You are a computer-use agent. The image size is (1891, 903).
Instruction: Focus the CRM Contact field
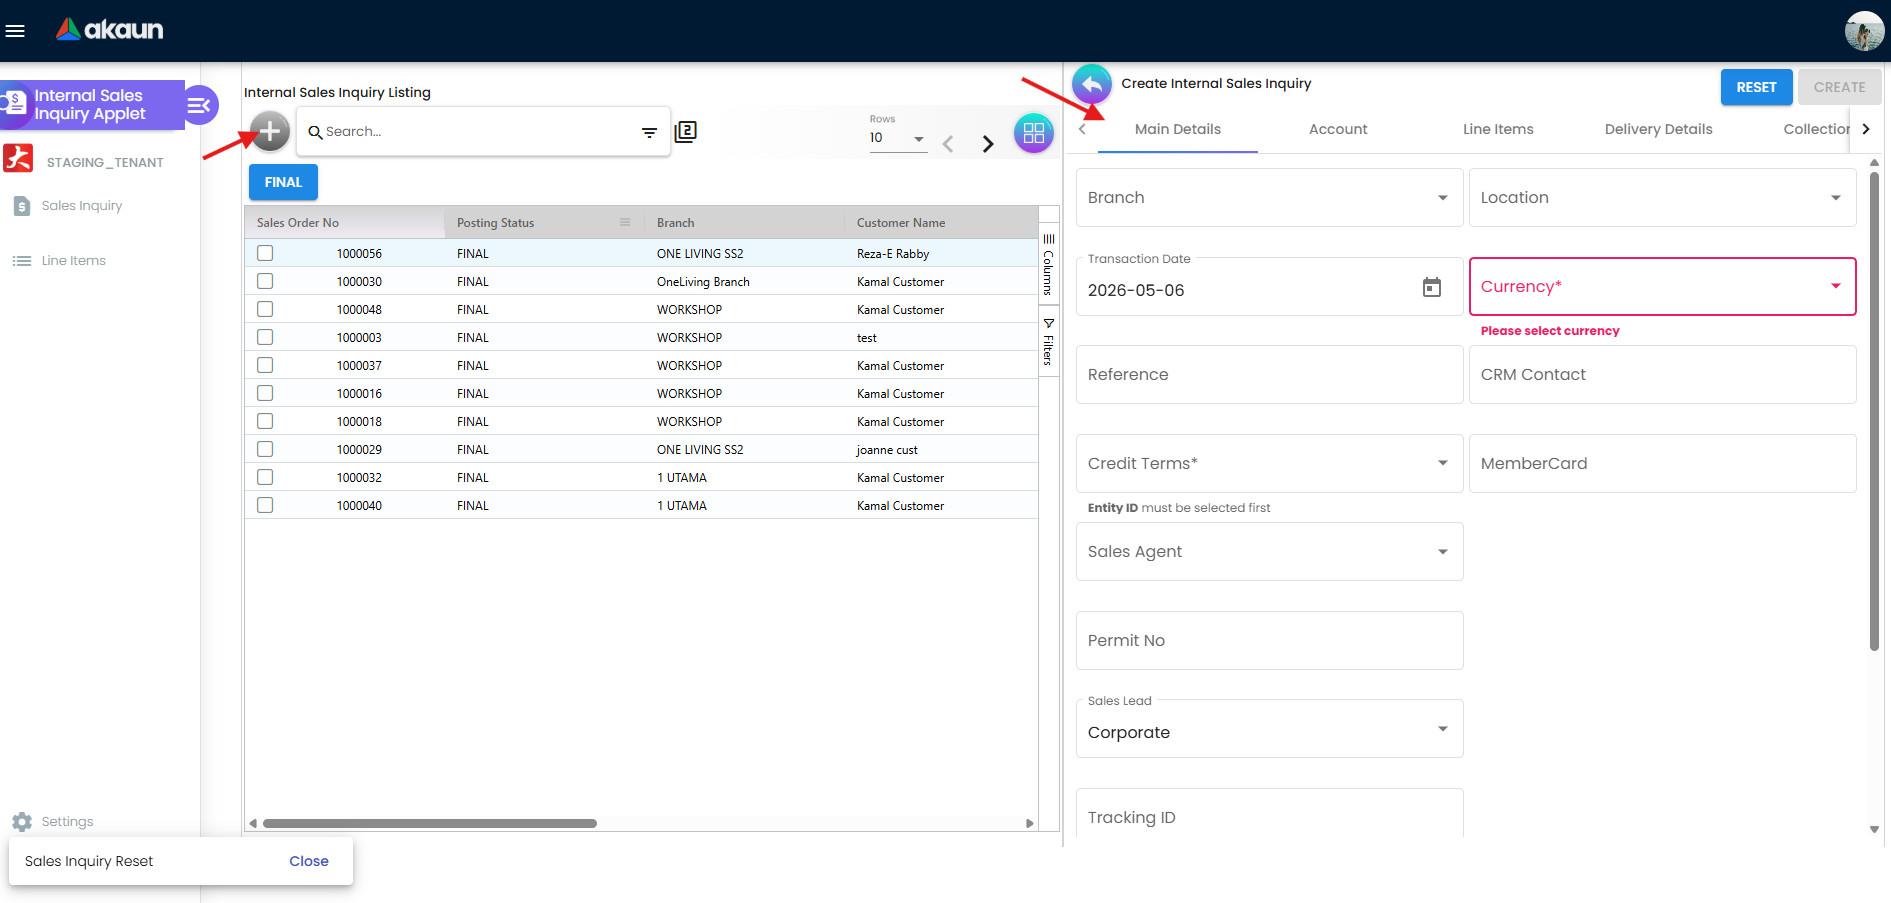1662,374
